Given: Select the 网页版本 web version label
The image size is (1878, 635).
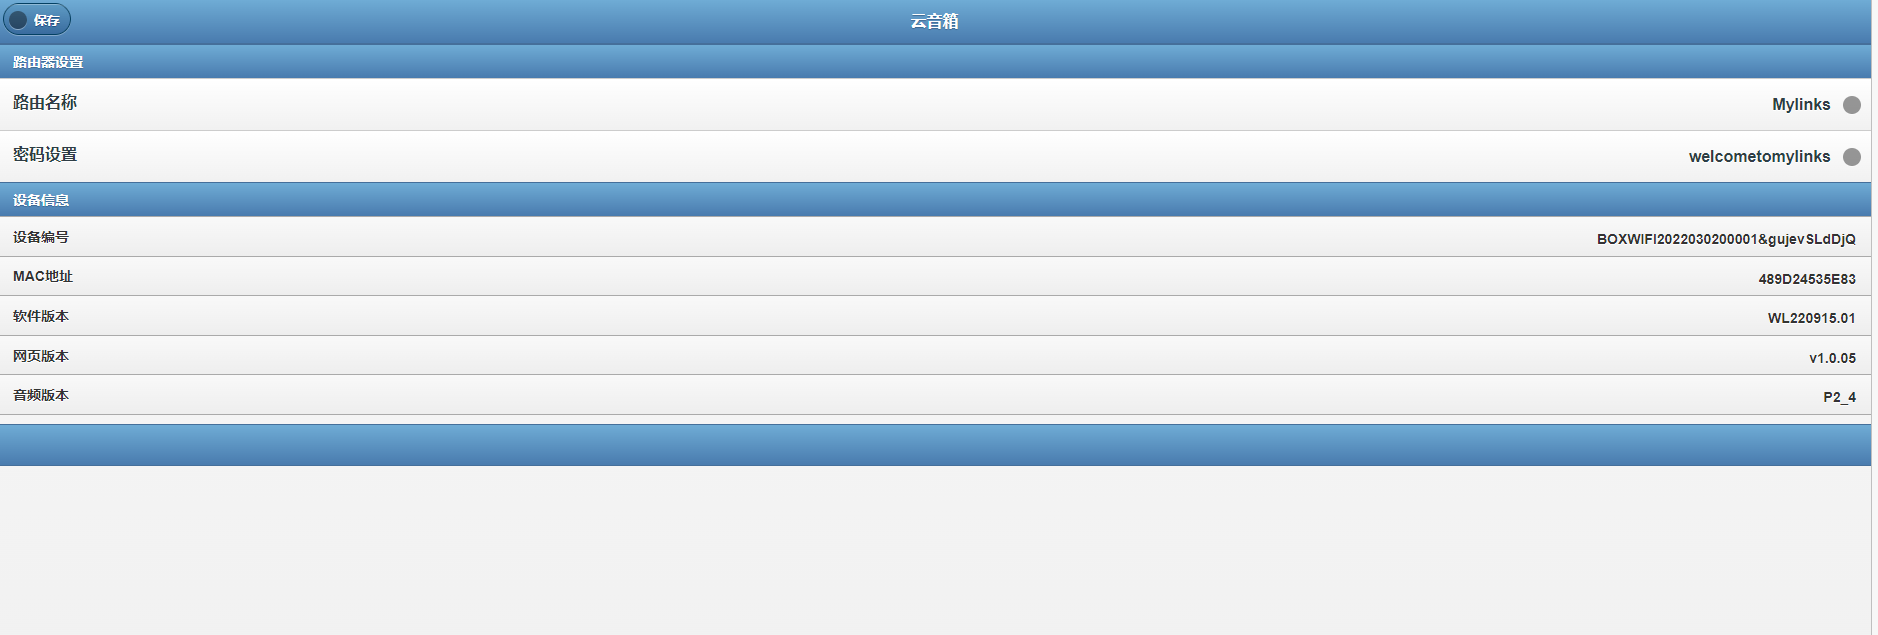Looking at the screenshot, I should coord(41,356).
